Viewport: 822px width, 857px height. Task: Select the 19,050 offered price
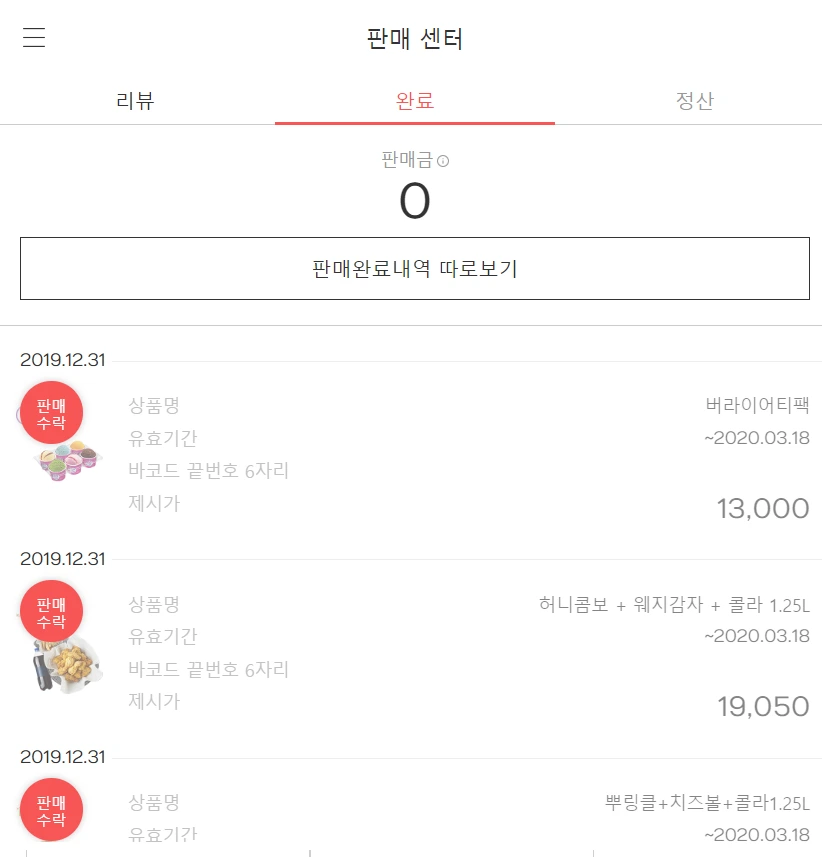(763, 707)
